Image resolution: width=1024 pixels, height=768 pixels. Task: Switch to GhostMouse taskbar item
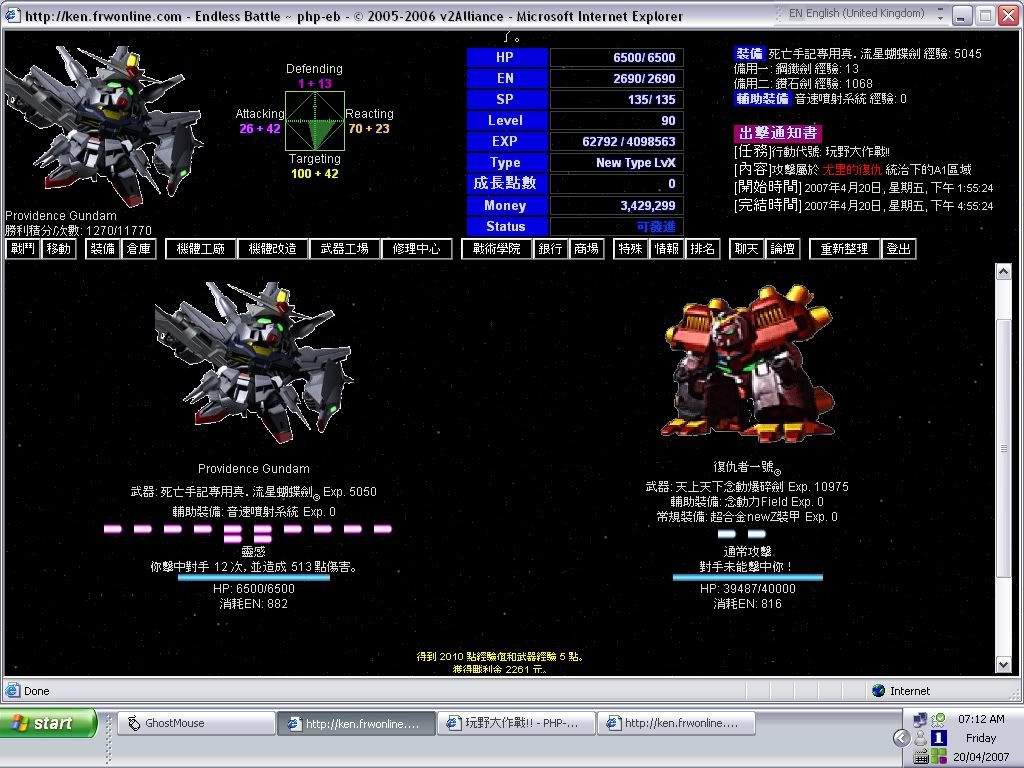195,723
